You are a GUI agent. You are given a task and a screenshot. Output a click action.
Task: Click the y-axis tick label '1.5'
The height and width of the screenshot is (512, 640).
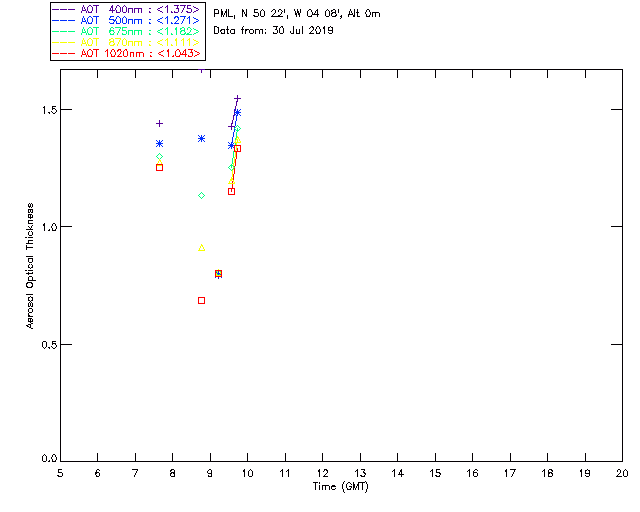pyautogui.click(x=49, y=110)
